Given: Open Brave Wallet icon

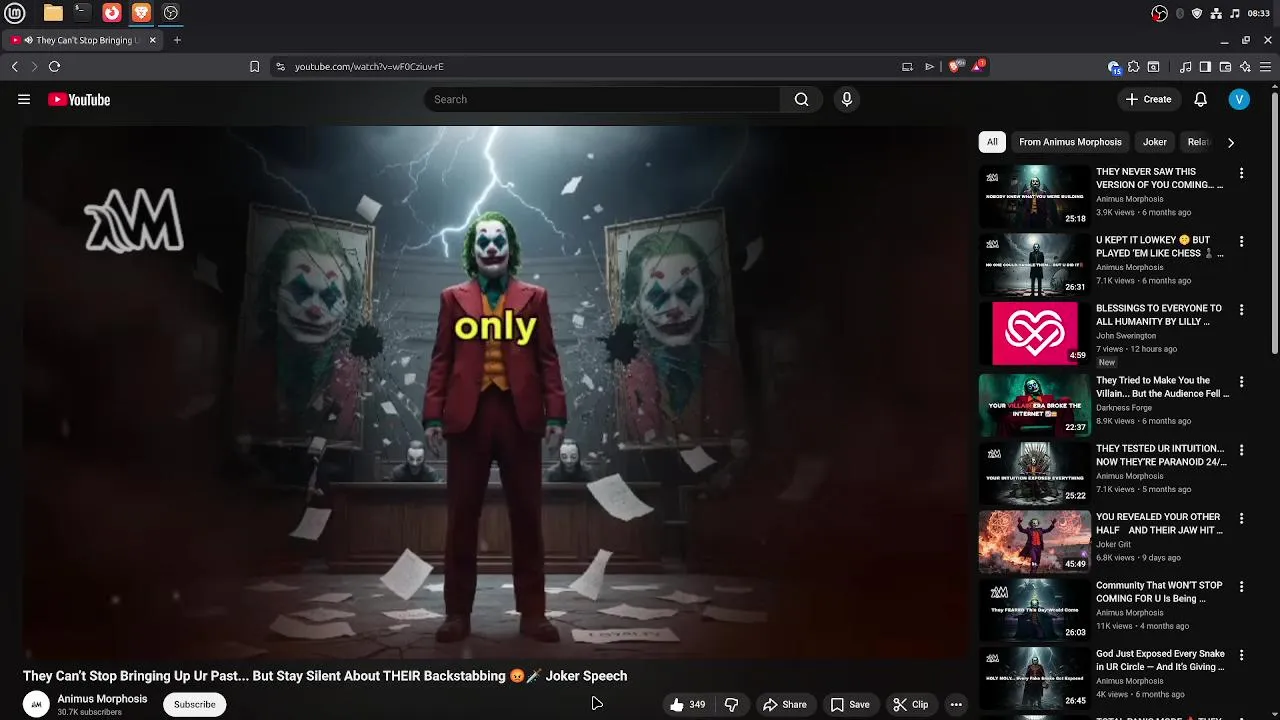Looking at the screenshot, I should point(1225,67).
